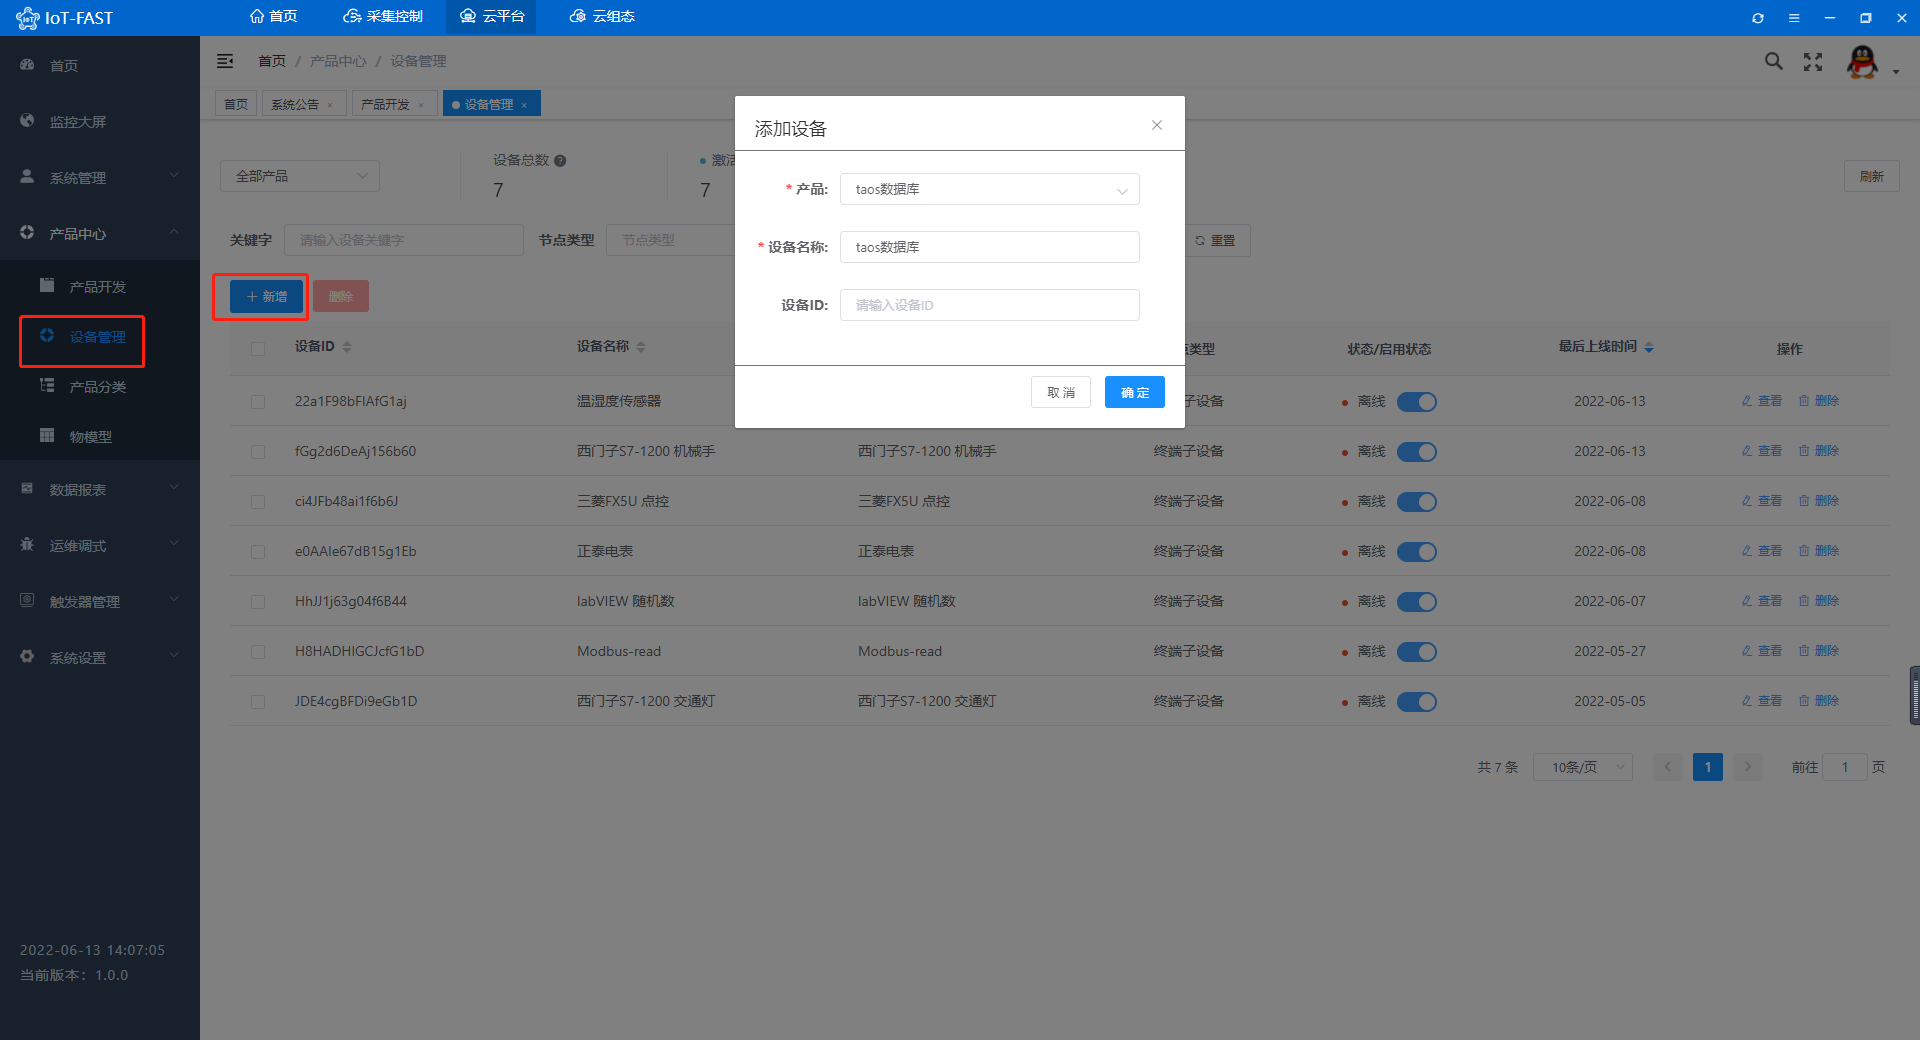Click 取消 in the 添加设备 dialog
This screenshot has height=1040, width=1920.
point(1060,392)
